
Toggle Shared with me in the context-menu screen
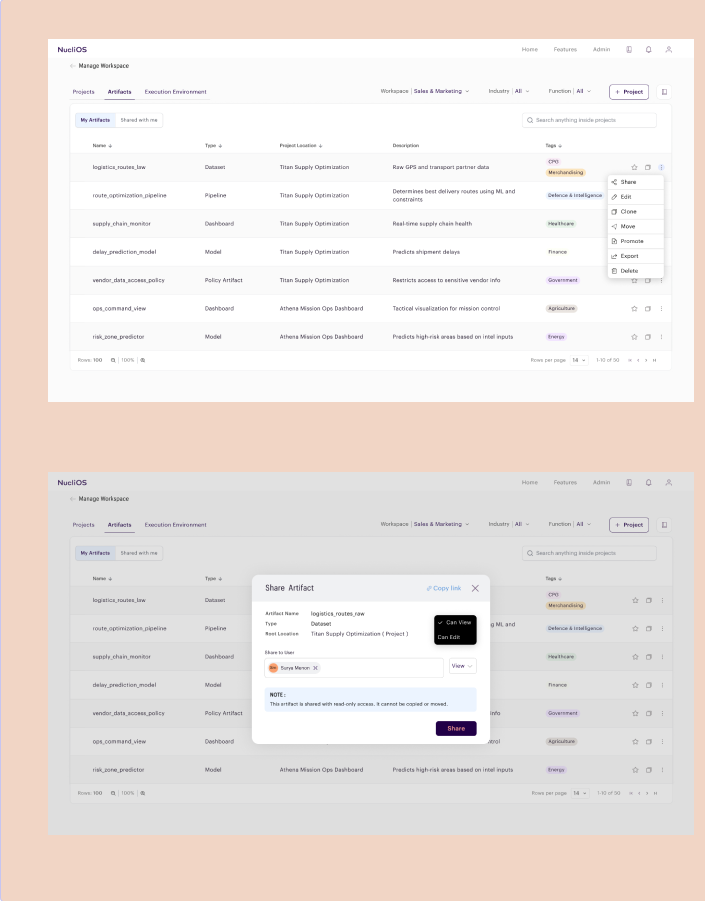coord(139,120)
